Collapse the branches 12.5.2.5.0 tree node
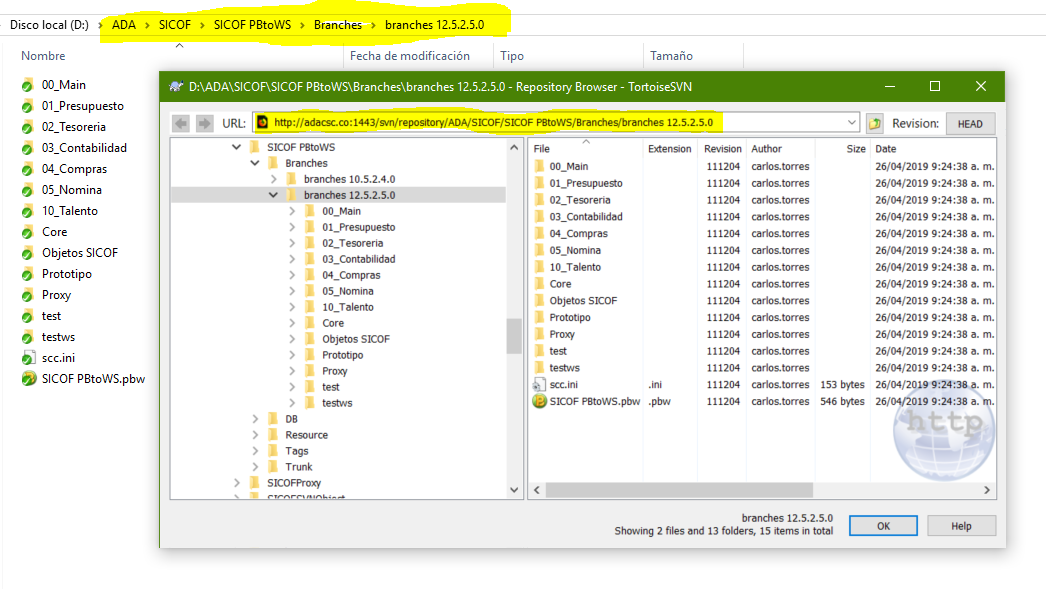This screenshot has width=1046, height=589. pos(274,195)
